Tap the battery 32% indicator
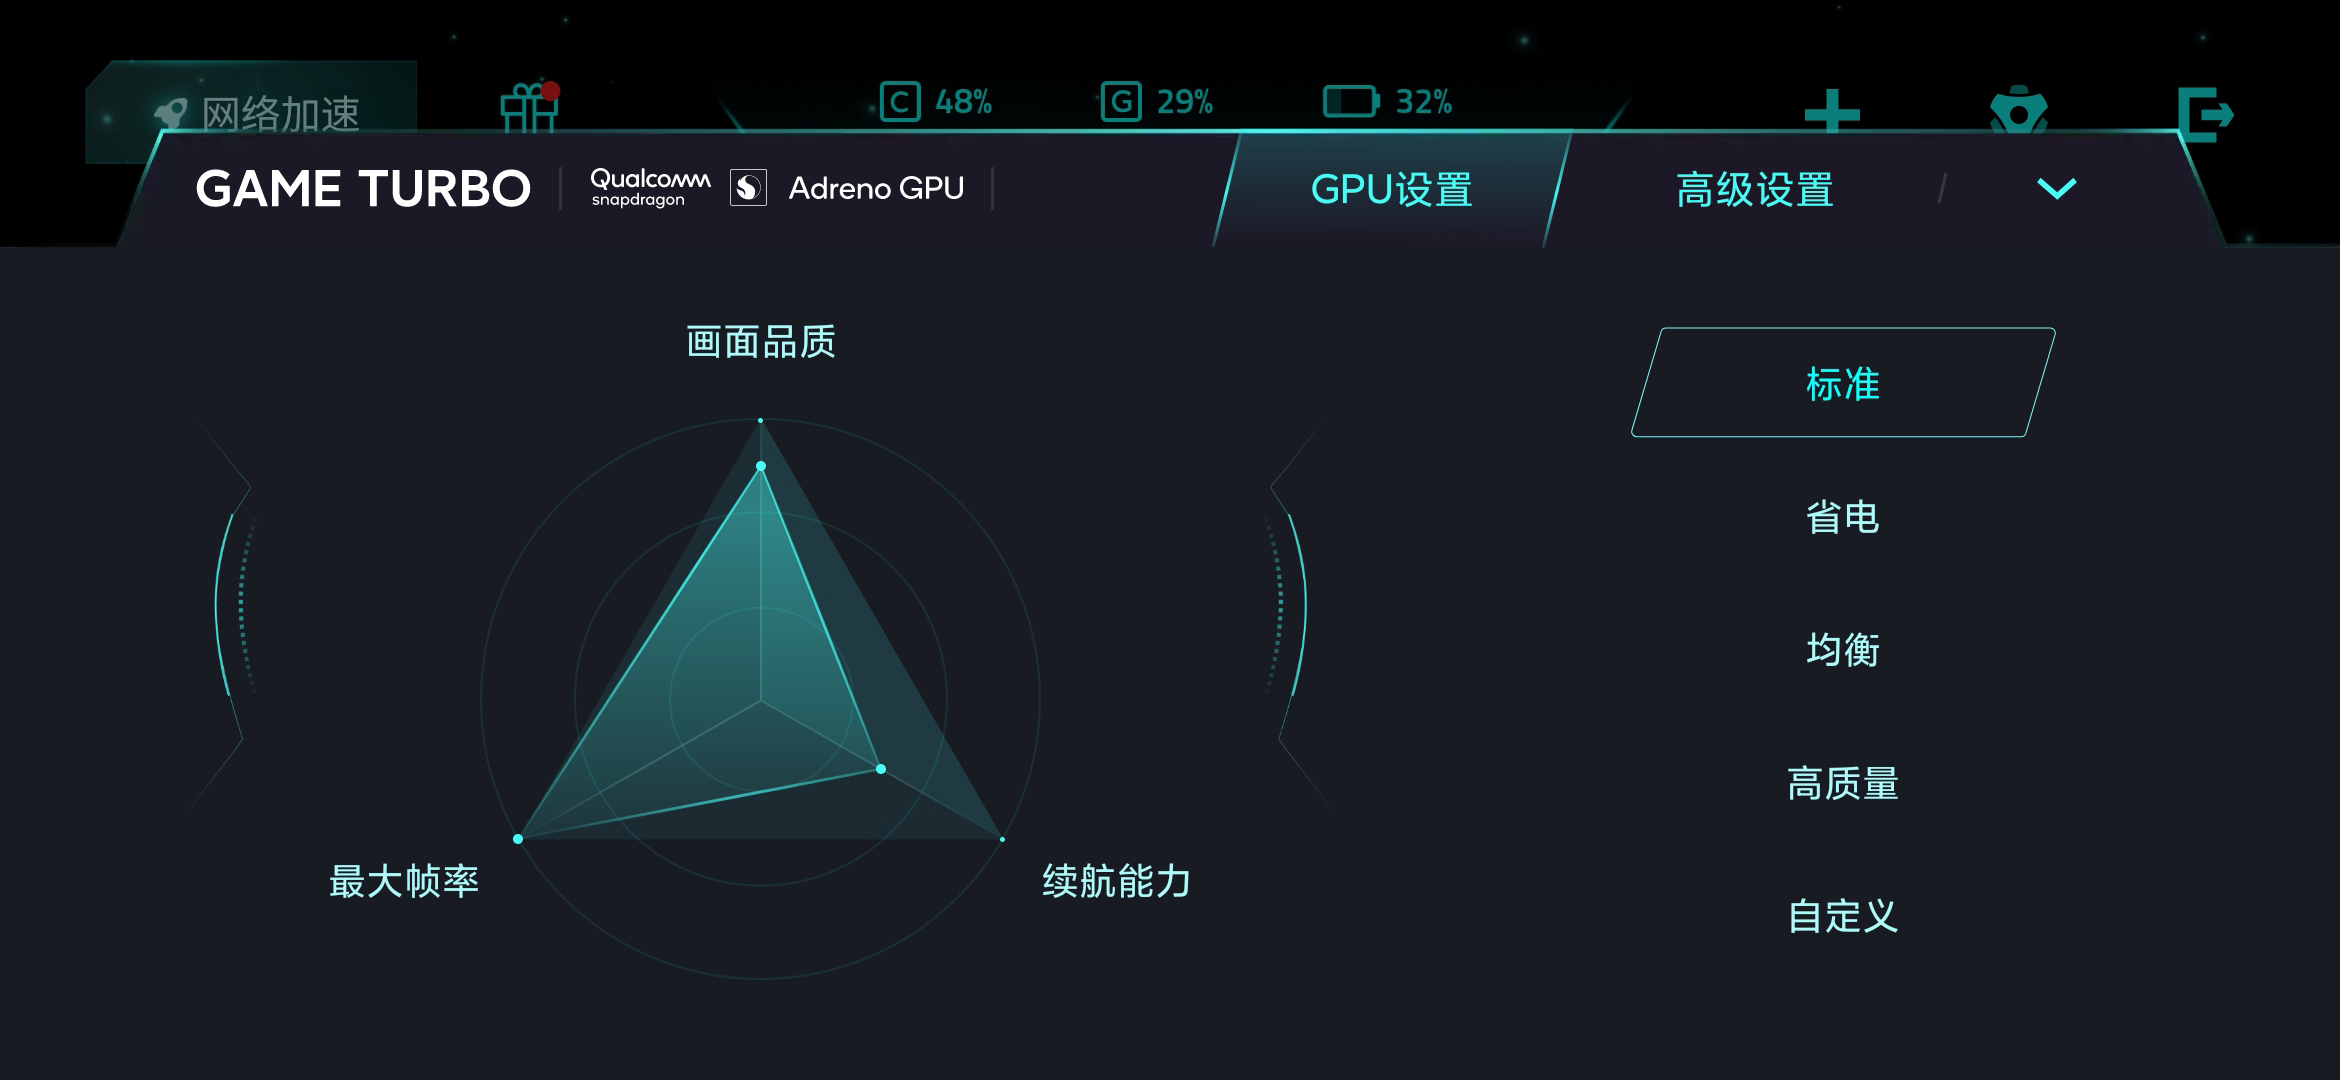The width and height of the screenshot is (2340, 1080). coord(1388,102)
